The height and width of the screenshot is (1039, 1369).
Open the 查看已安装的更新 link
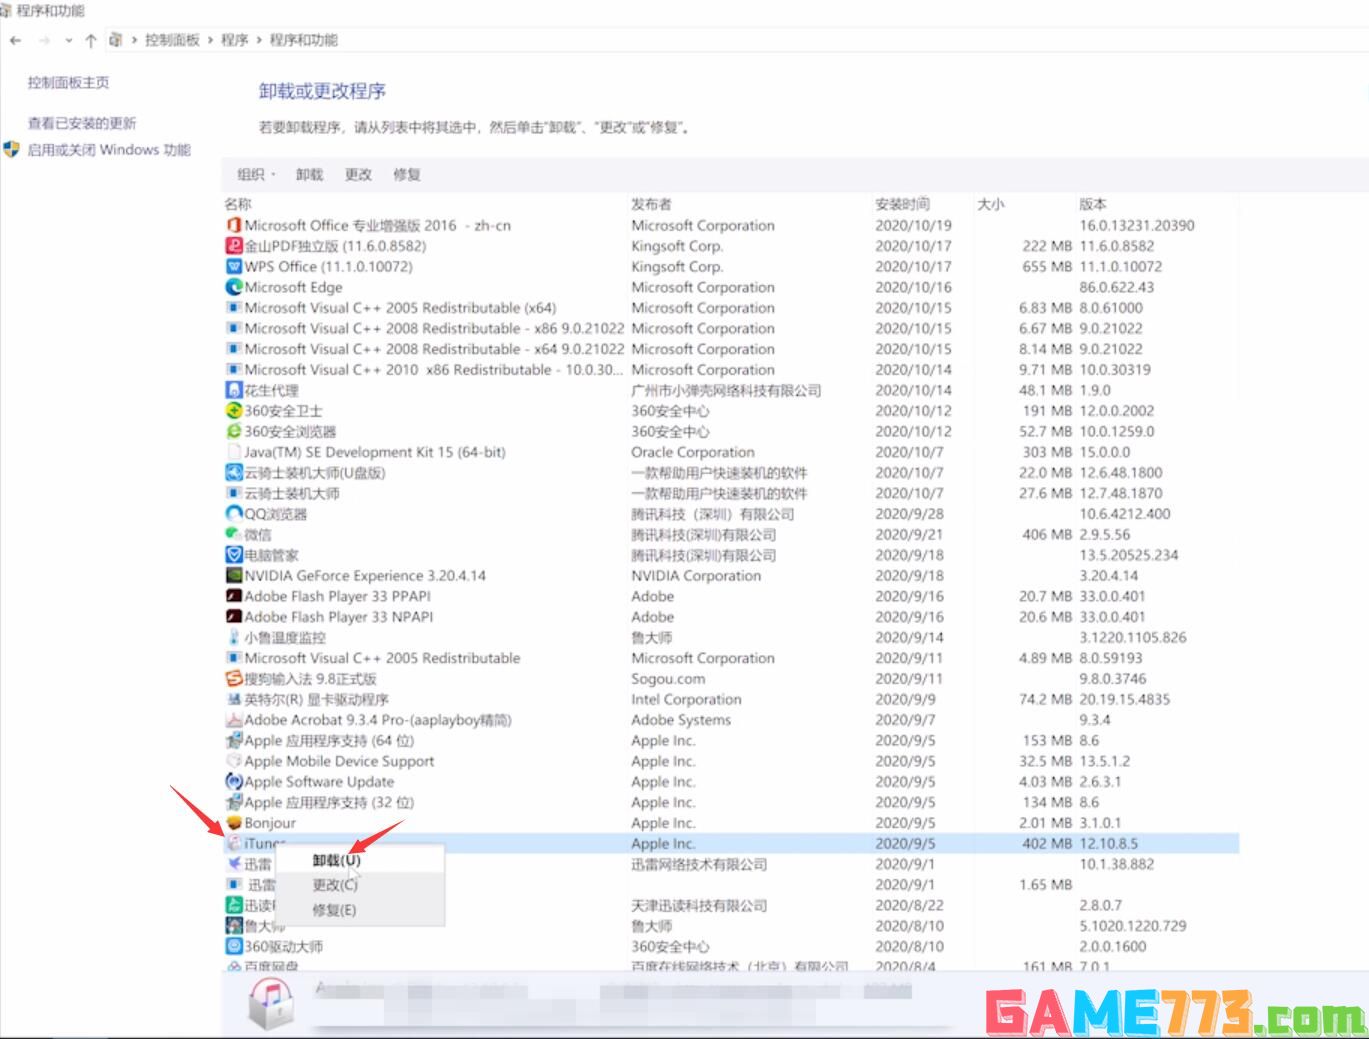pos(82,123)
